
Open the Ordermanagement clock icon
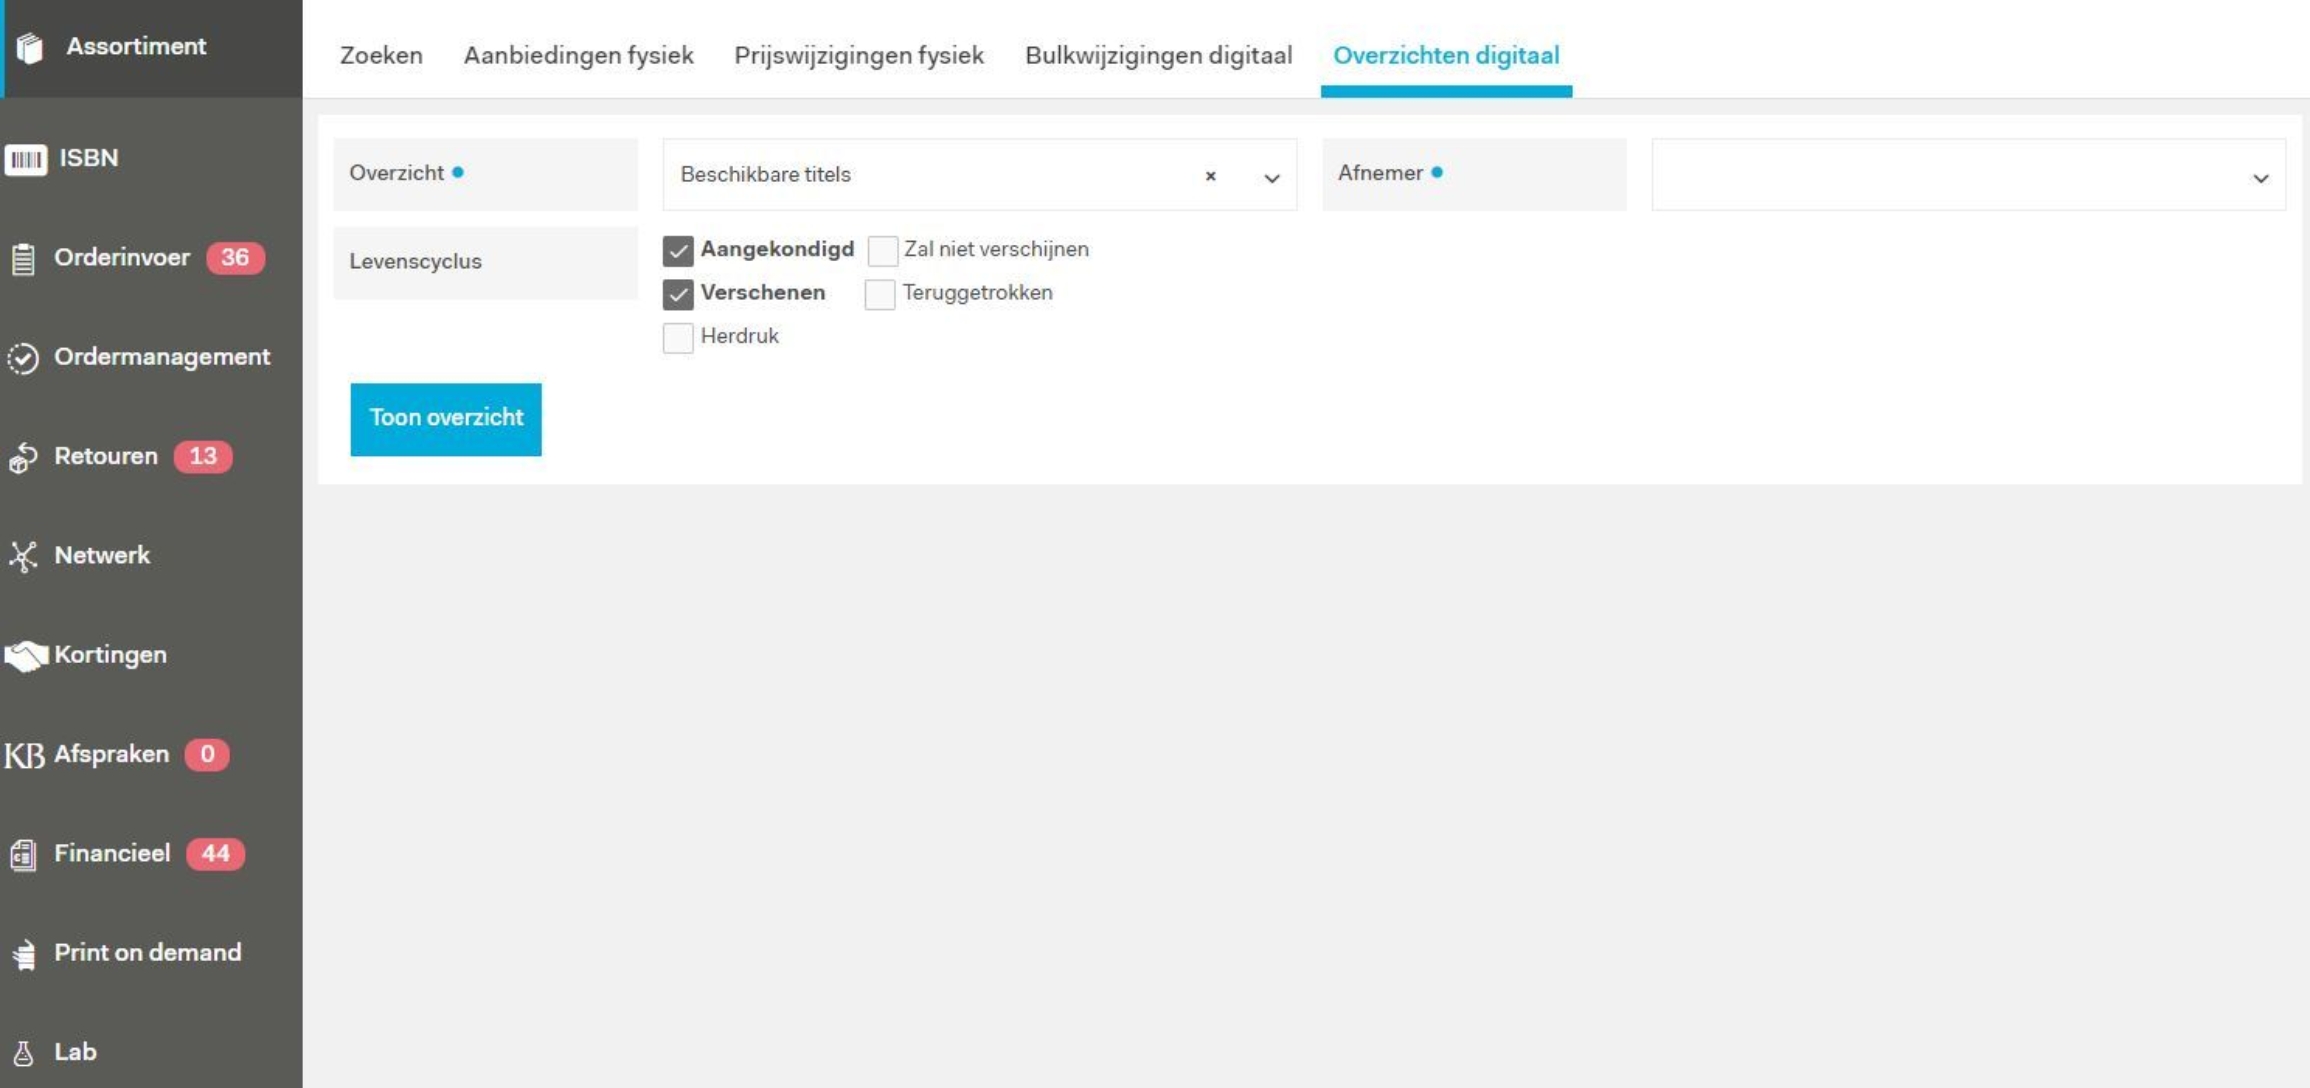(22, 357)
